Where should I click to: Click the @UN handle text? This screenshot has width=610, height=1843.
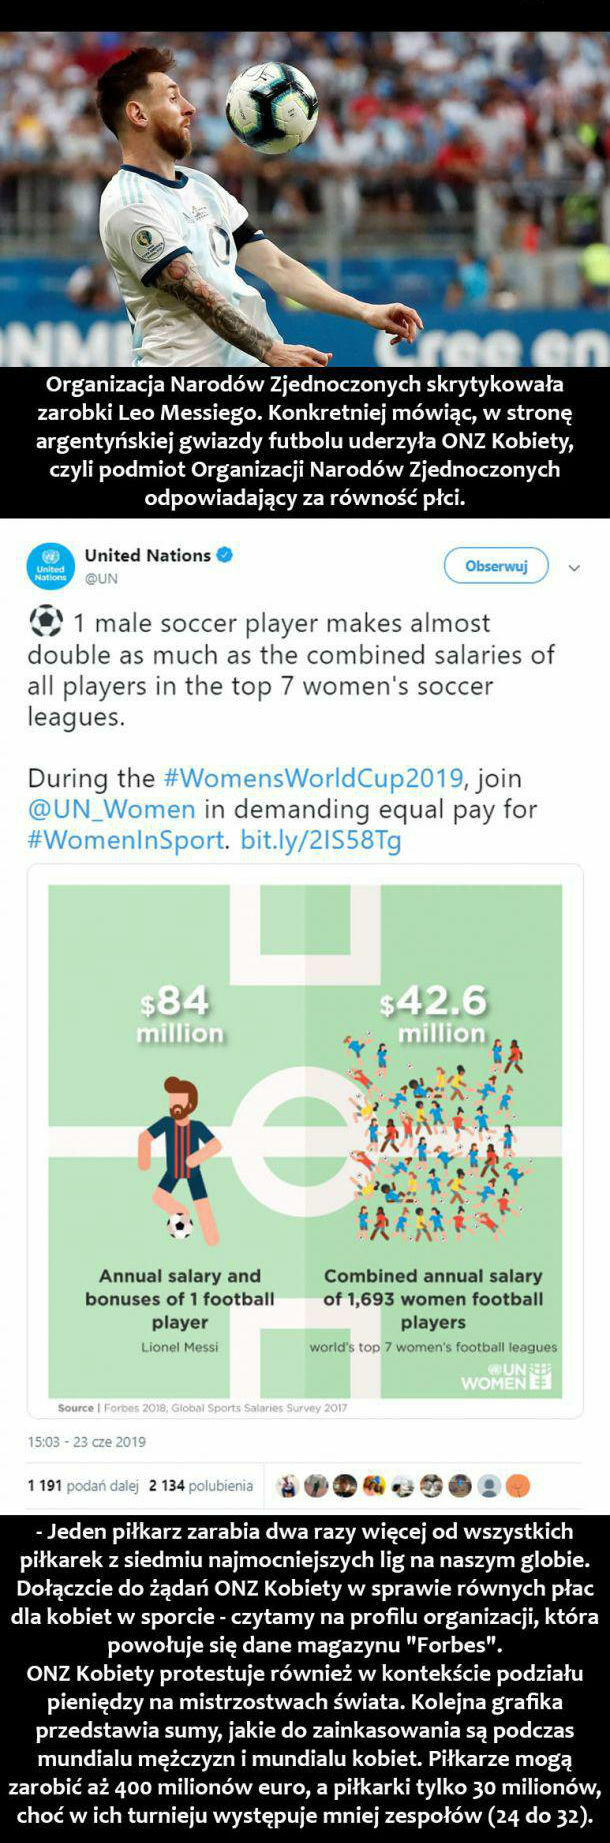101,578
